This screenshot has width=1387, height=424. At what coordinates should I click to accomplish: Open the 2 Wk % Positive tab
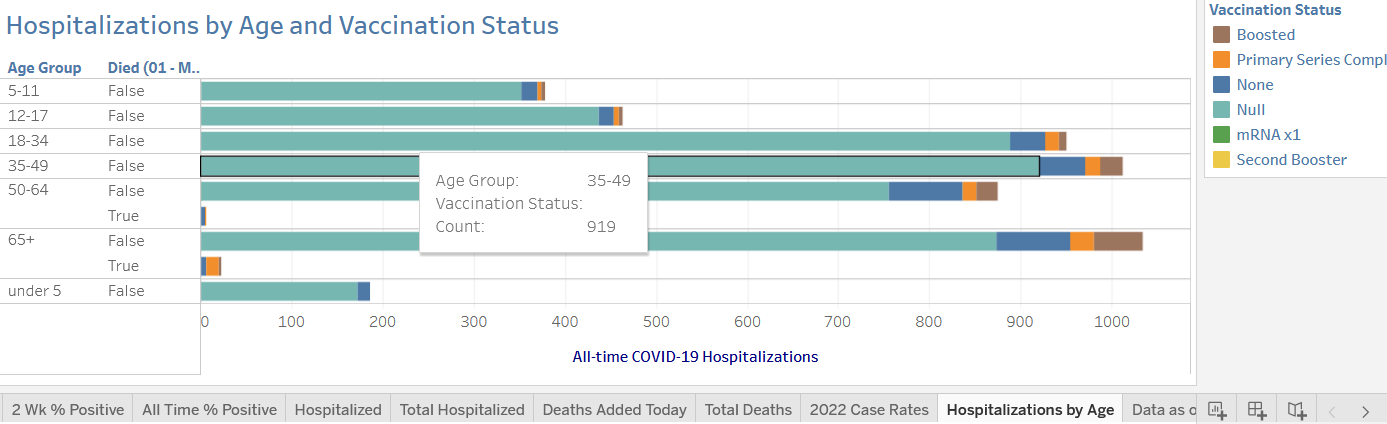pos(69,409)
